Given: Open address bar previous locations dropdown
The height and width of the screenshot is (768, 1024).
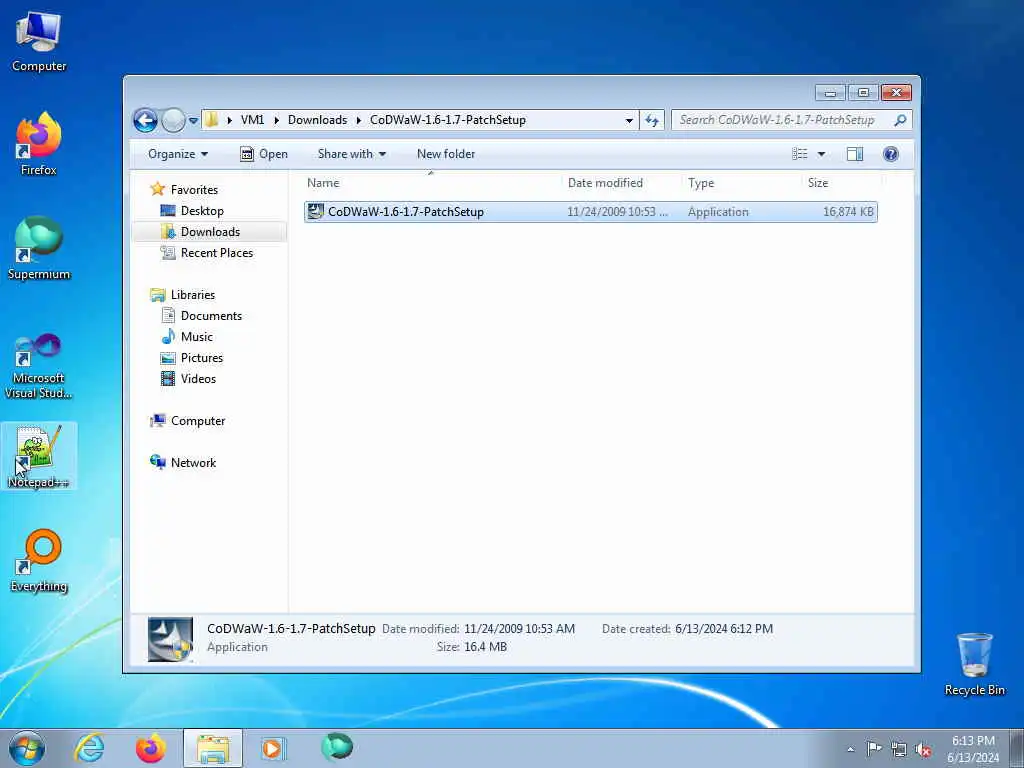Looking at the screenshot, I should click(629, 121).
